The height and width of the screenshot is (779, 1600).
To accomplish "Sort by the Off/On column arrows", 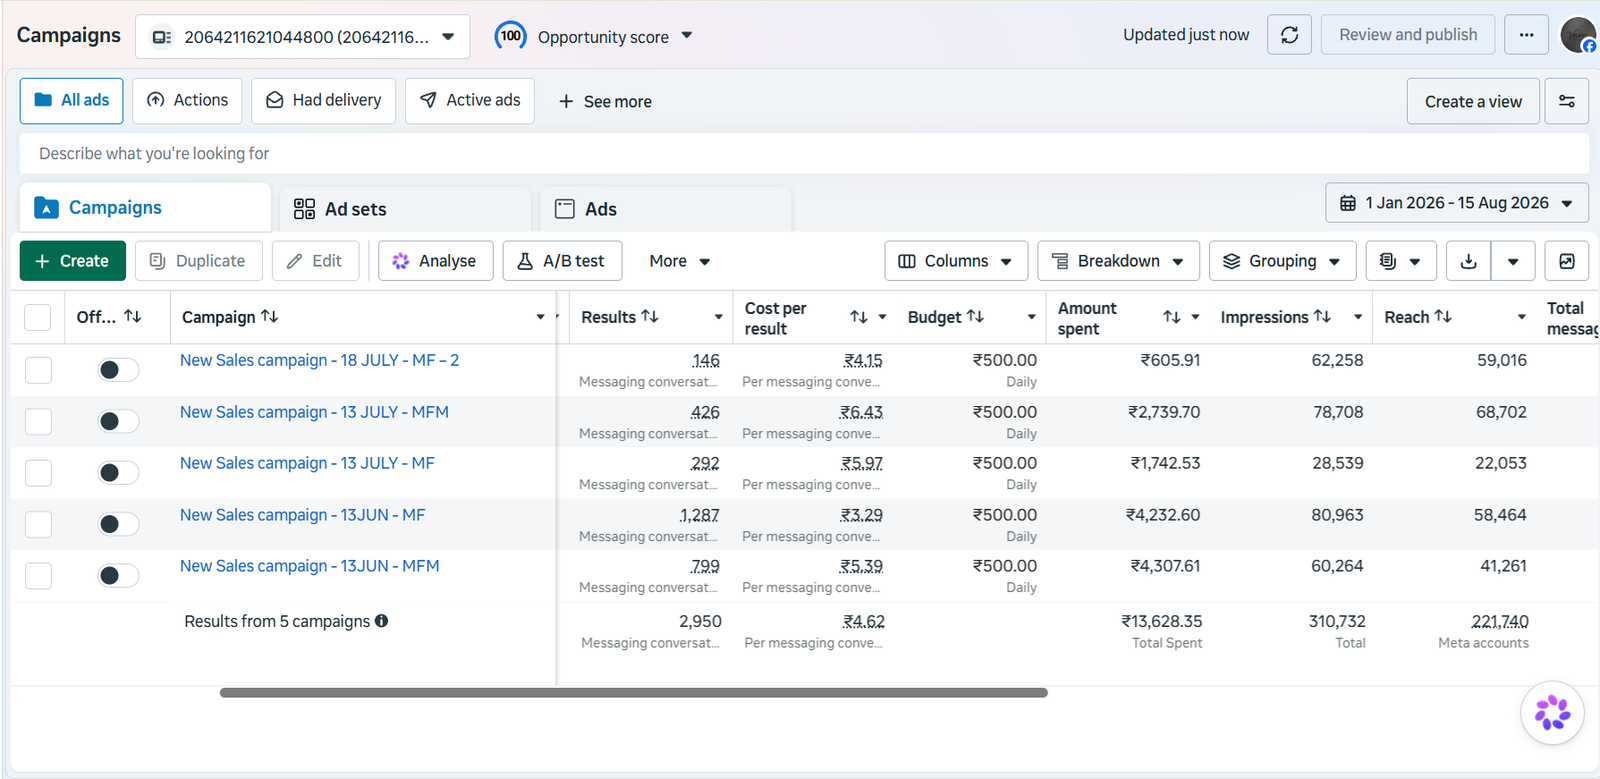I will [x=133, y=316].
